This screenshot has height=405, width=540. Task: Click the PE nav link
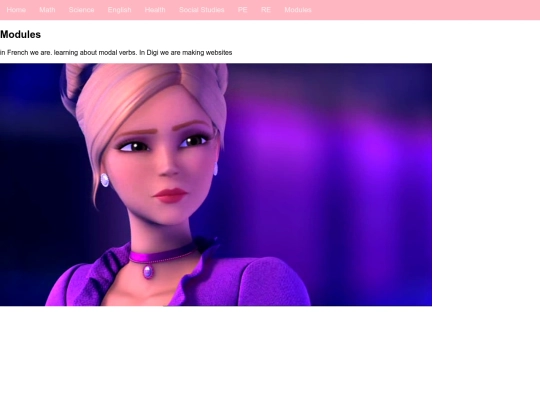242,10
